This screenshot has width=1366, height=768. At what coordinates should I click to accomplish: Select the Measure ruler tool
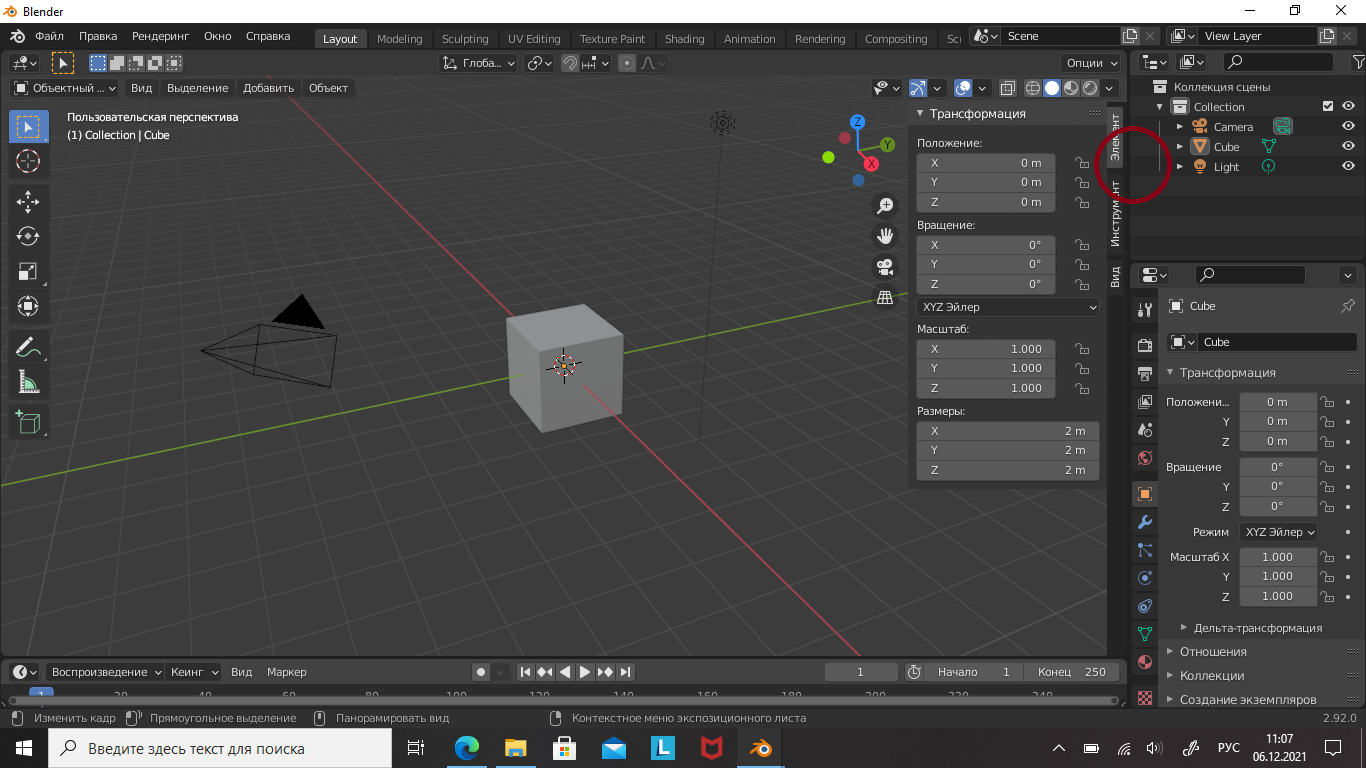pos(28,383)
